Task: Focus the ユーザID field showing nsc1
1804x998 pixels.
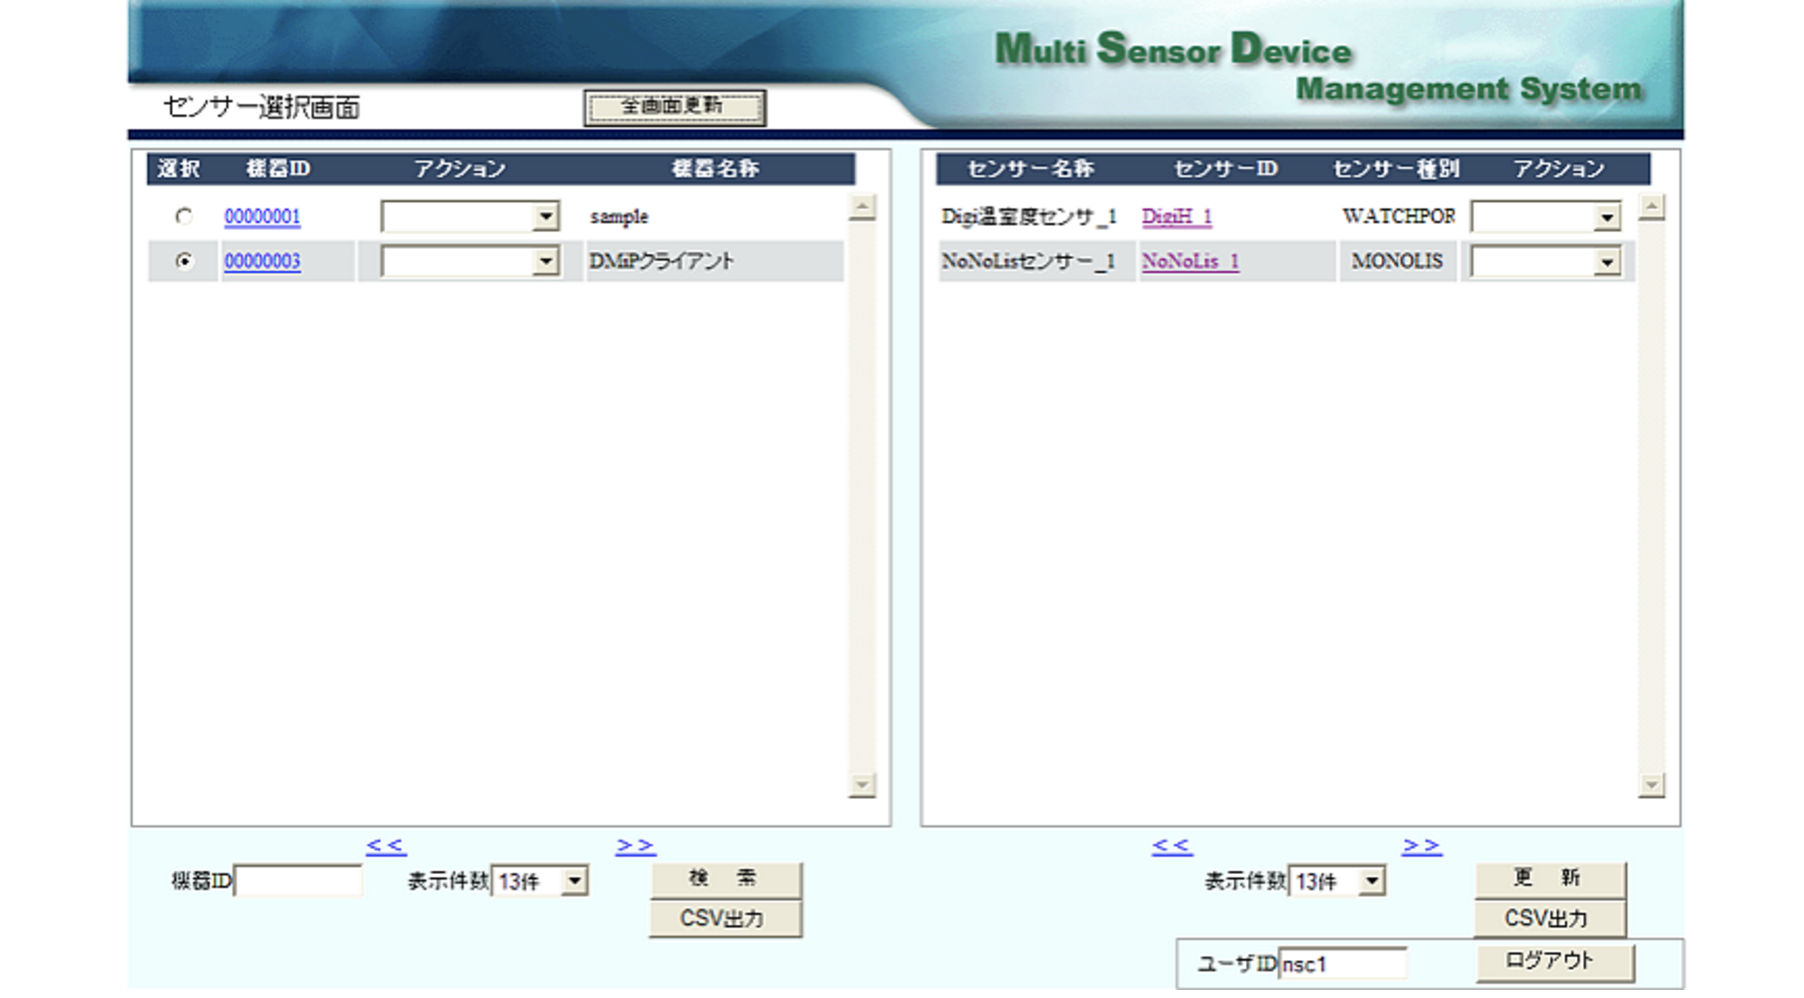Action: (x=1343, y=964)
